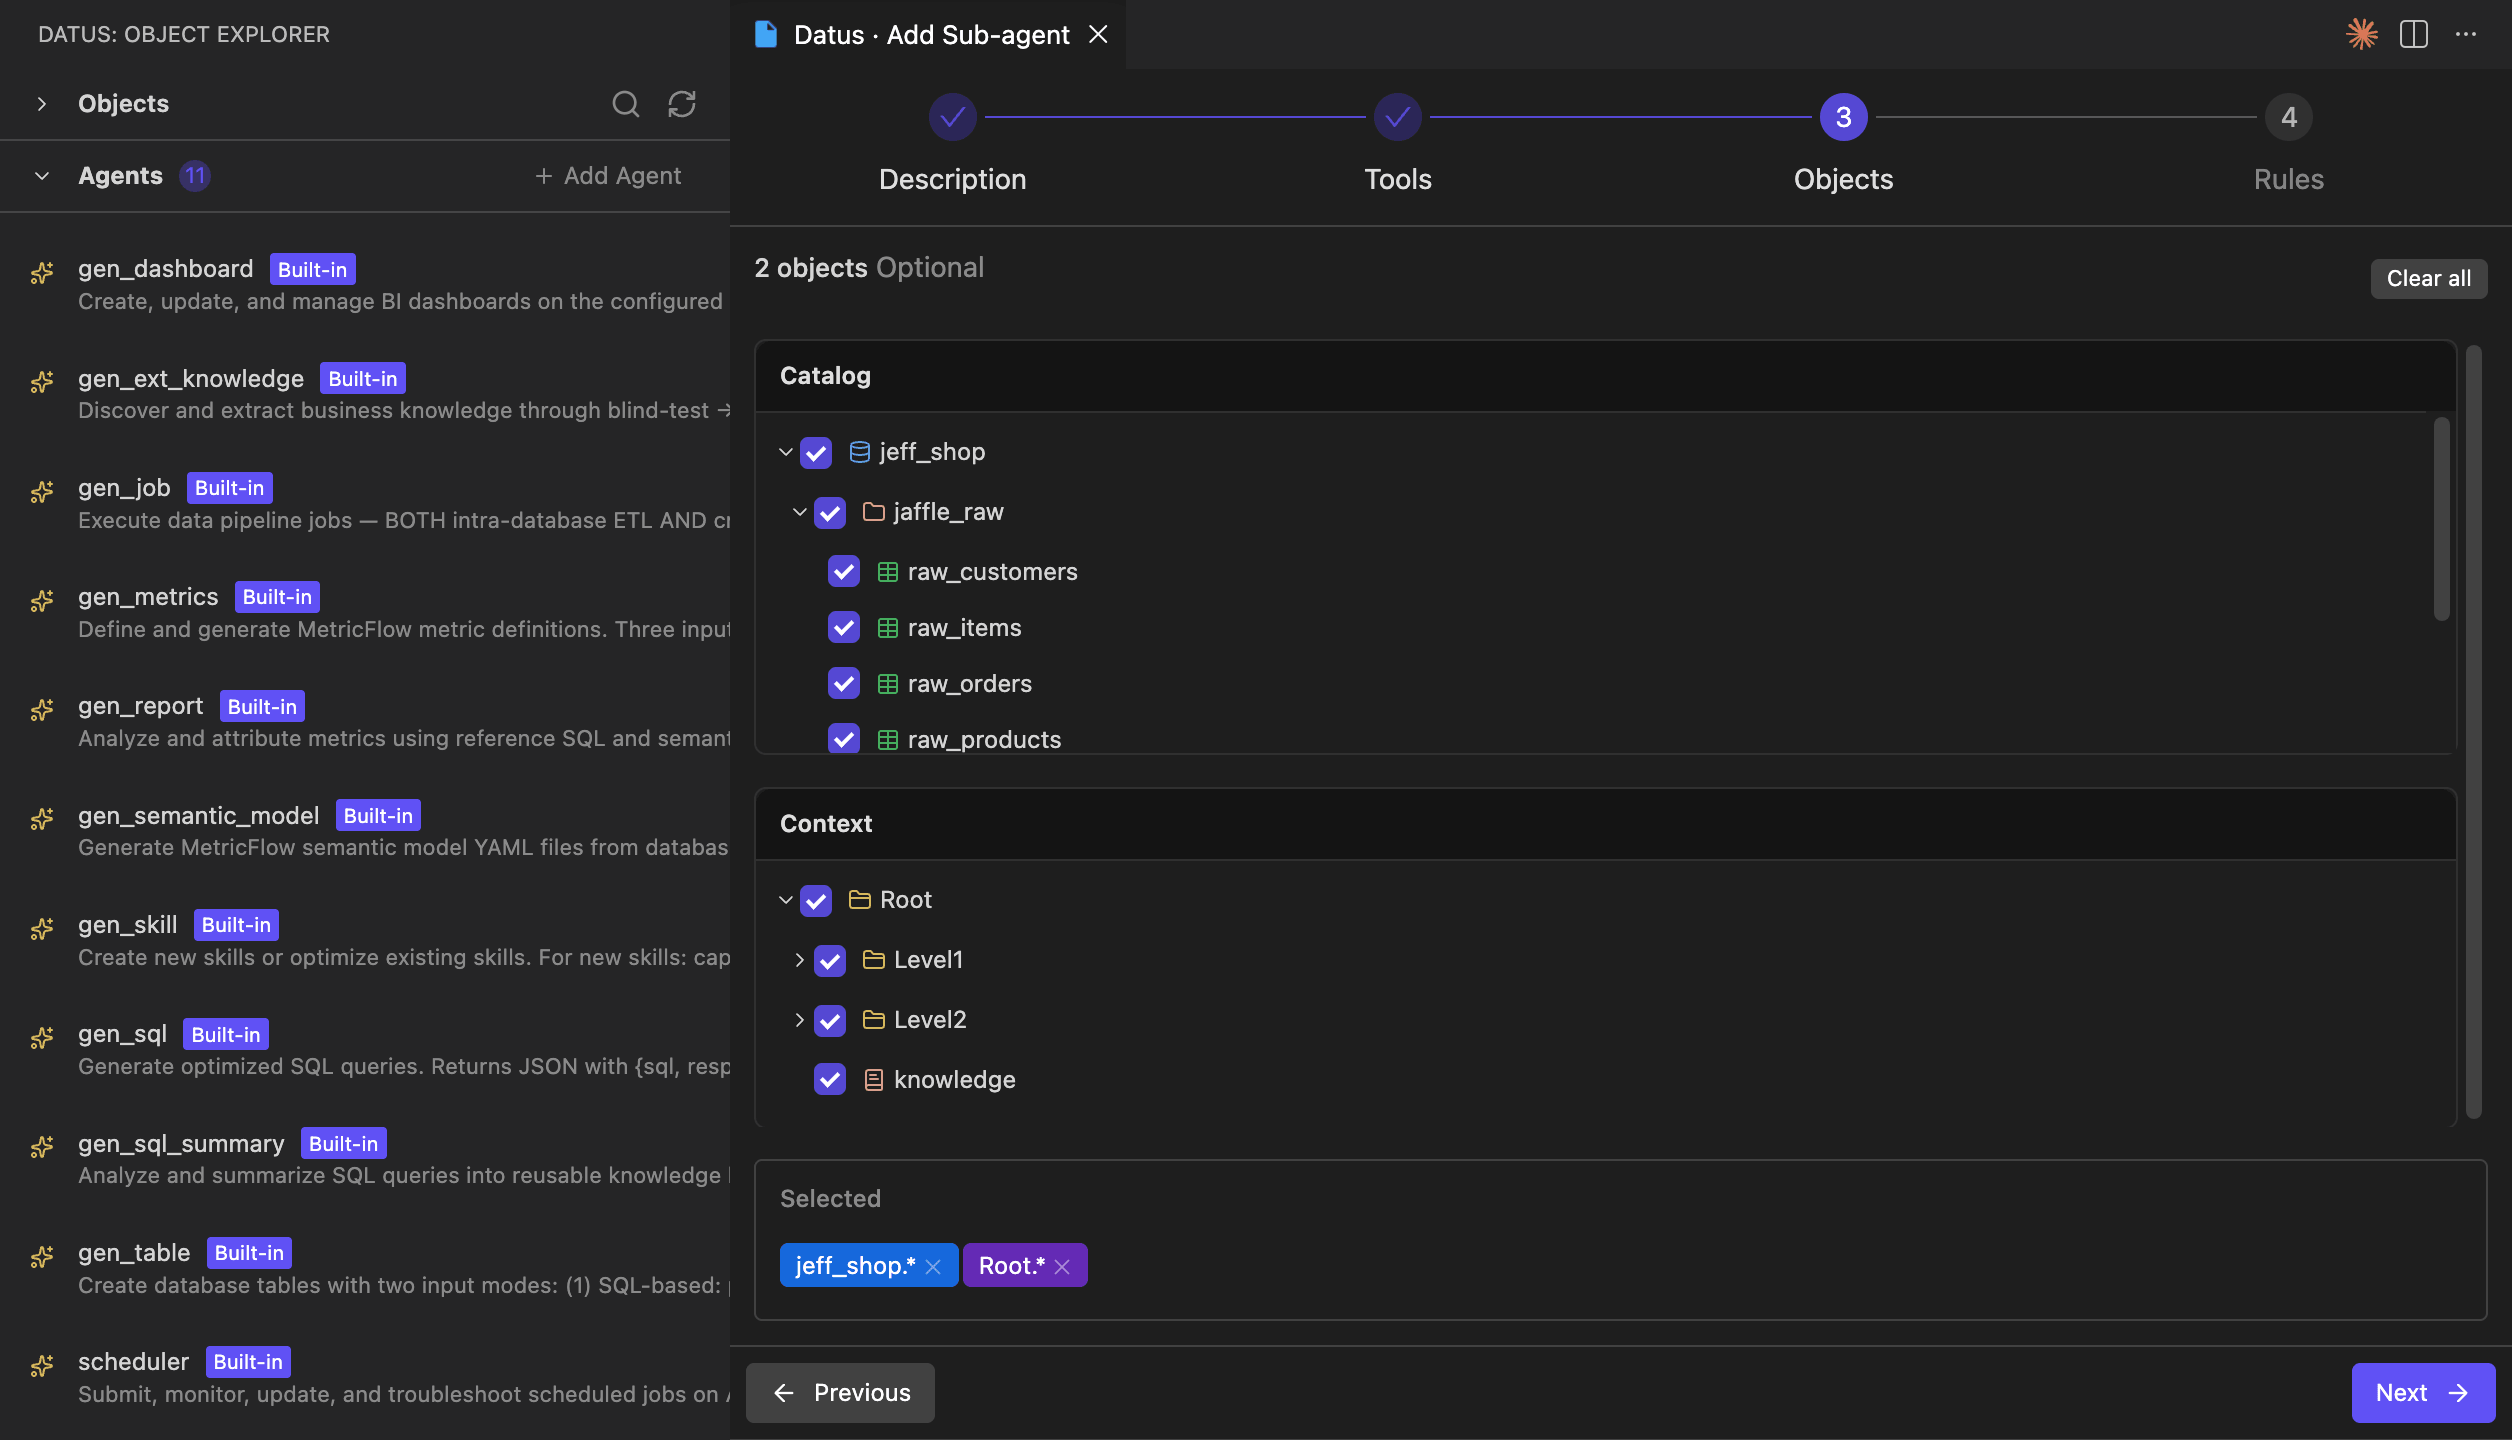Click the sparkle icon beside gen_job

42,492
